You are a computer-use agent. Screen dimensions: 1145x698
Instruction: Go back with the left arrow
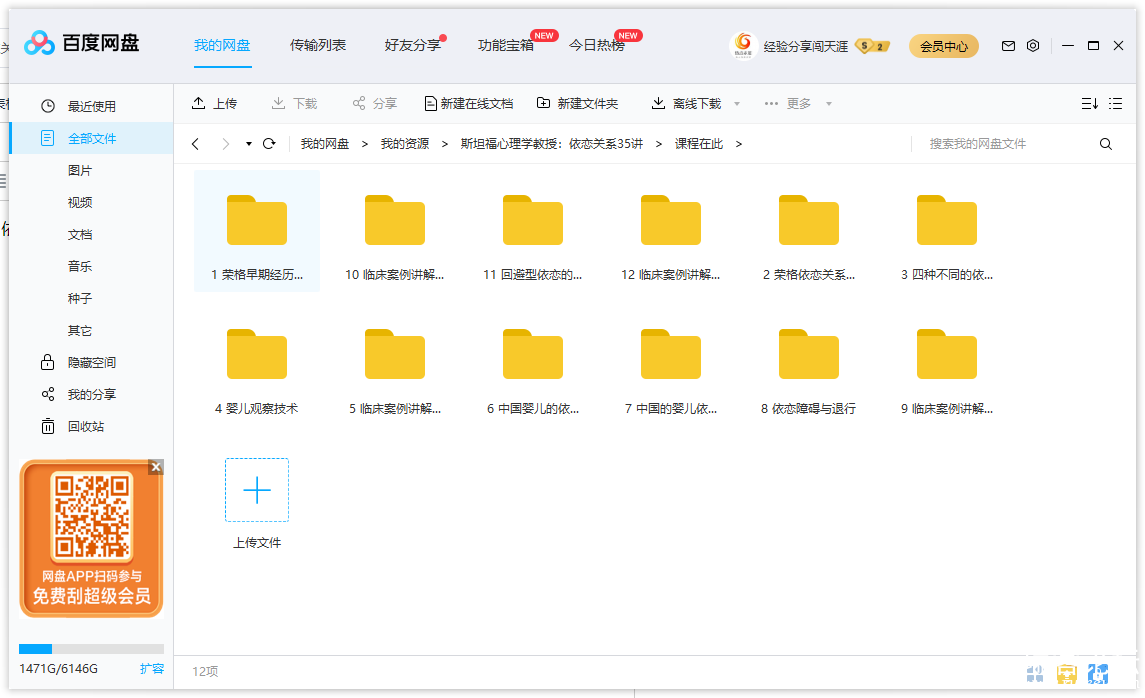click(x=195, y=144)
